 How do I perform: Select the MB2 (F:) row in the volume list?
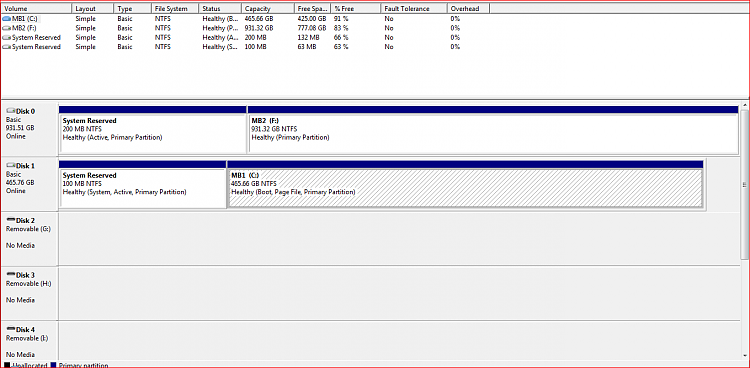245,28
